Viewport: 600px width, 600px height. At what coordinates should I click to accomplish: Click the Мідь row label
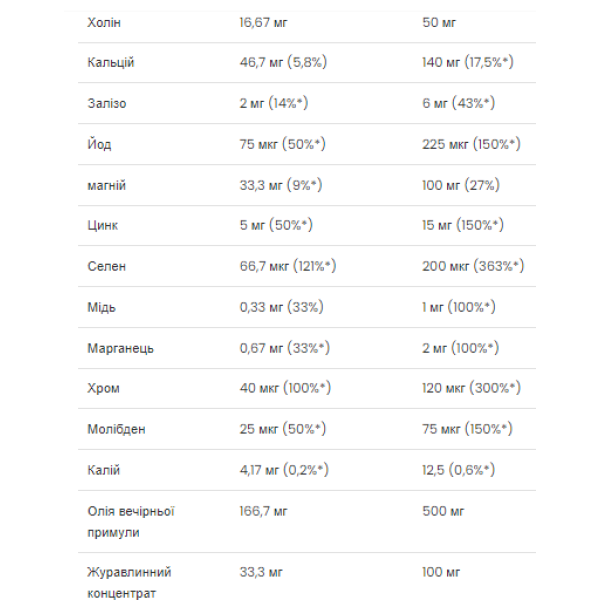point(102,307)
